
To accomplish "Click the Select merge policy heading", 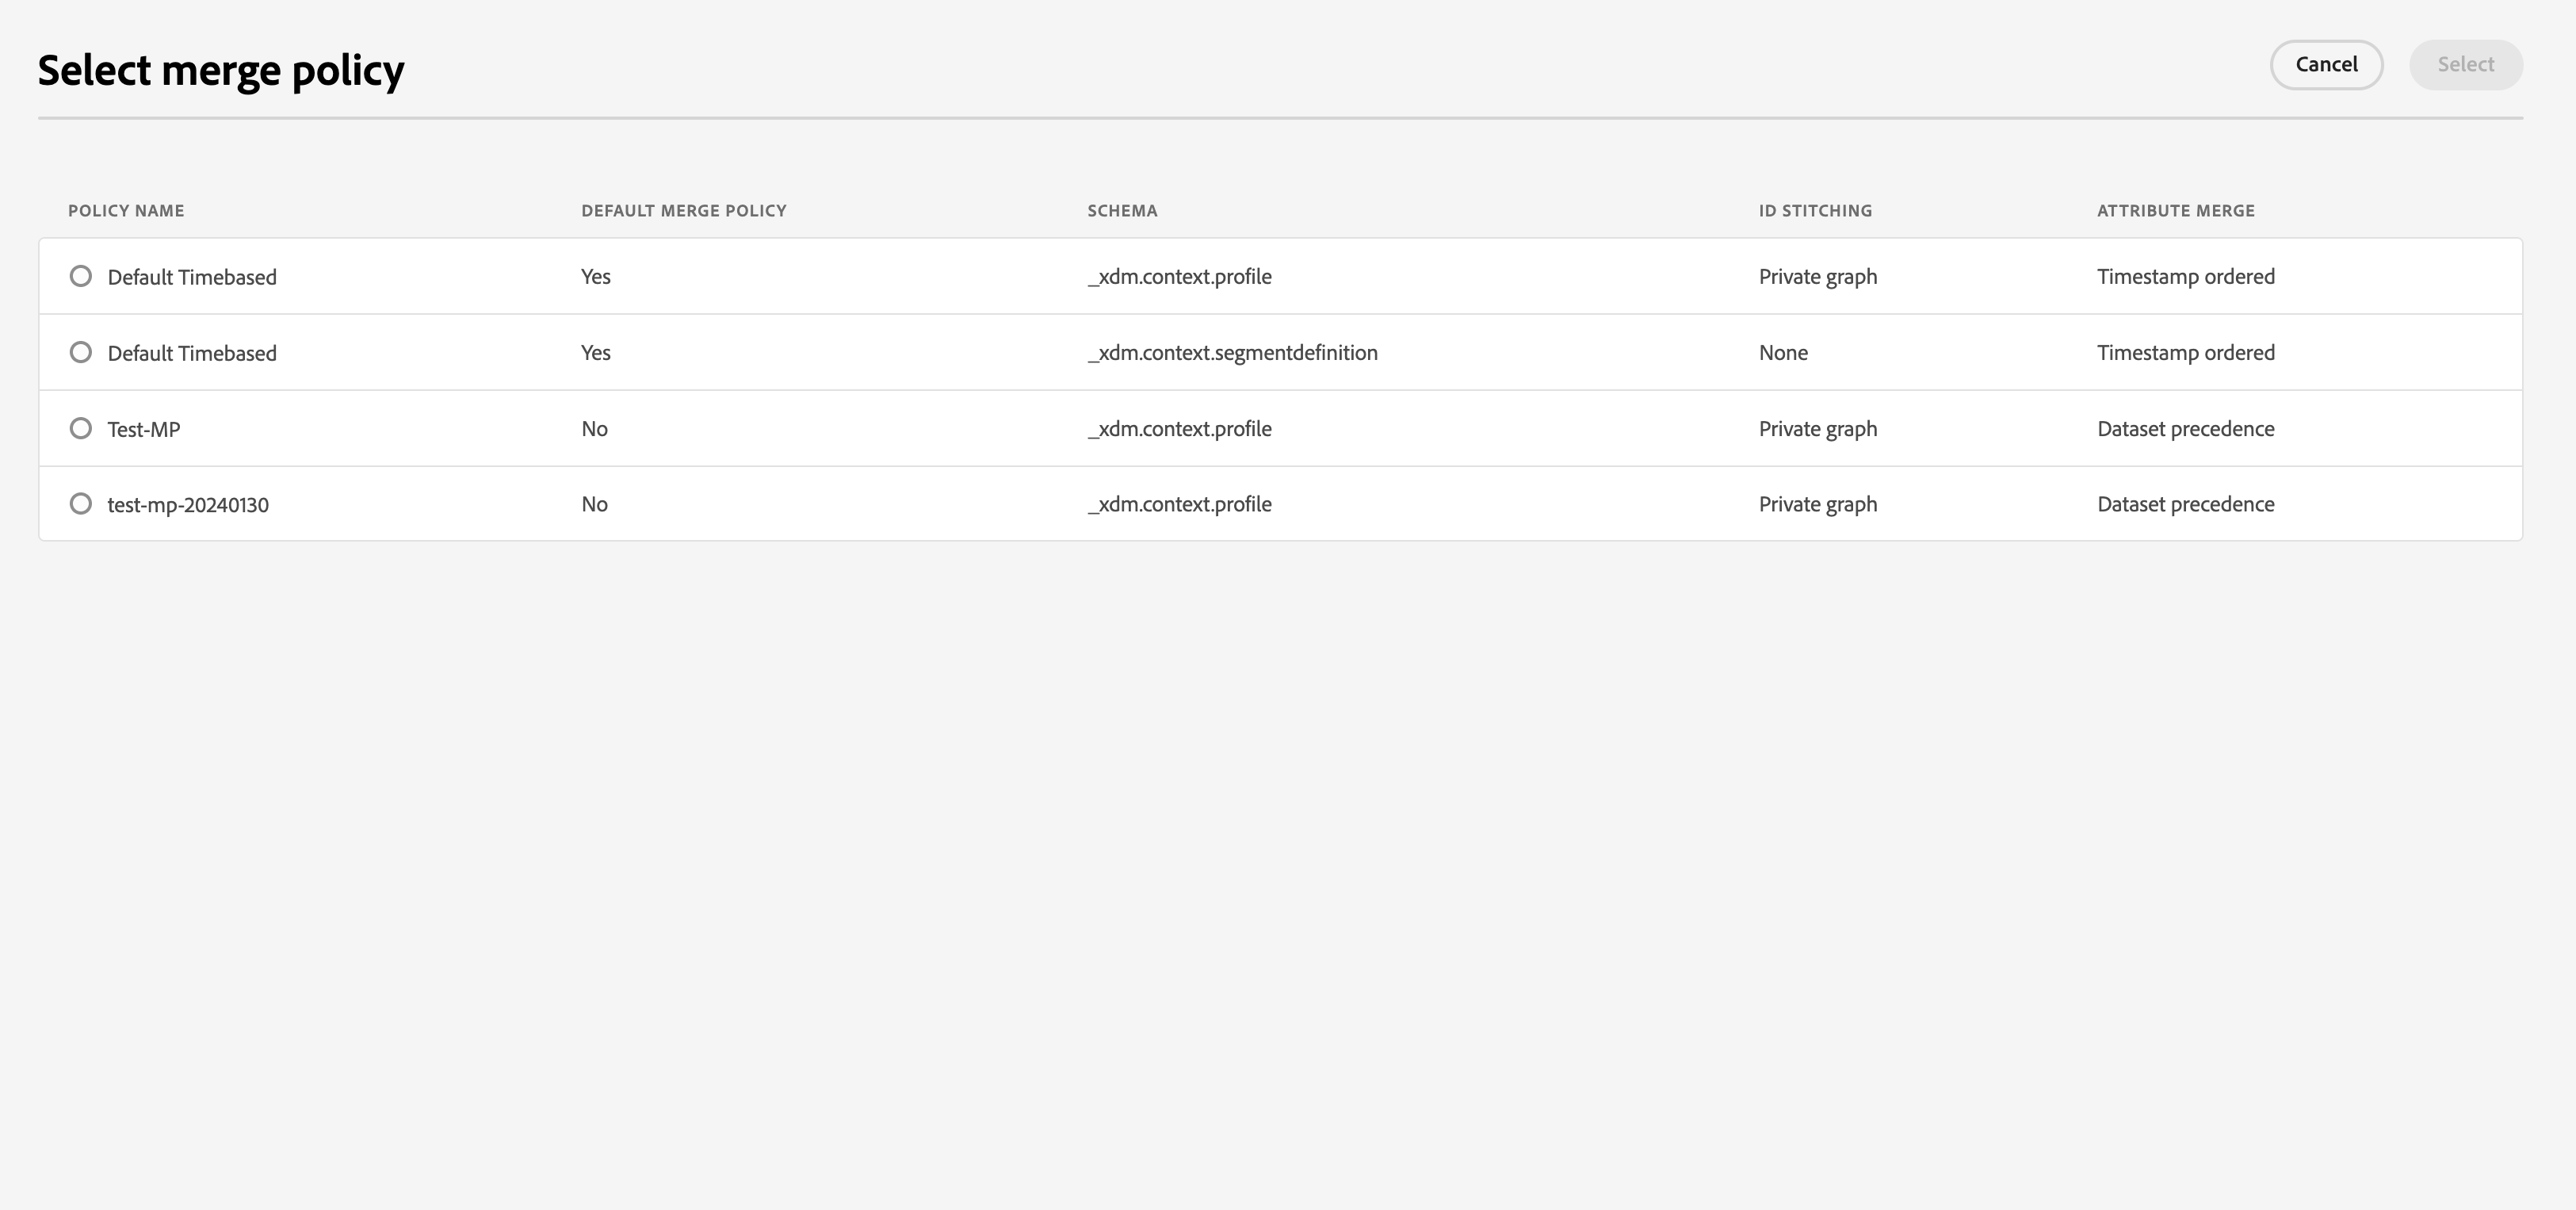I will 221,71.
